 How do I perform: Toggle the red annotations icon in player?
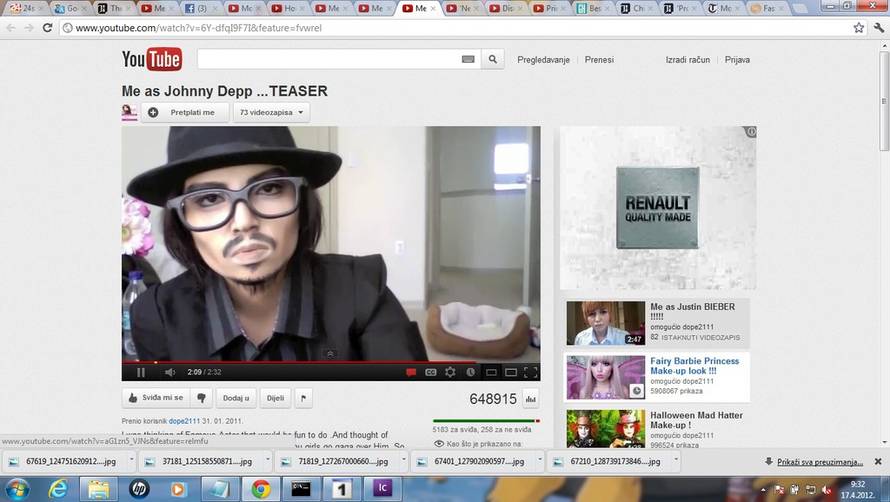tap(411, 372)
